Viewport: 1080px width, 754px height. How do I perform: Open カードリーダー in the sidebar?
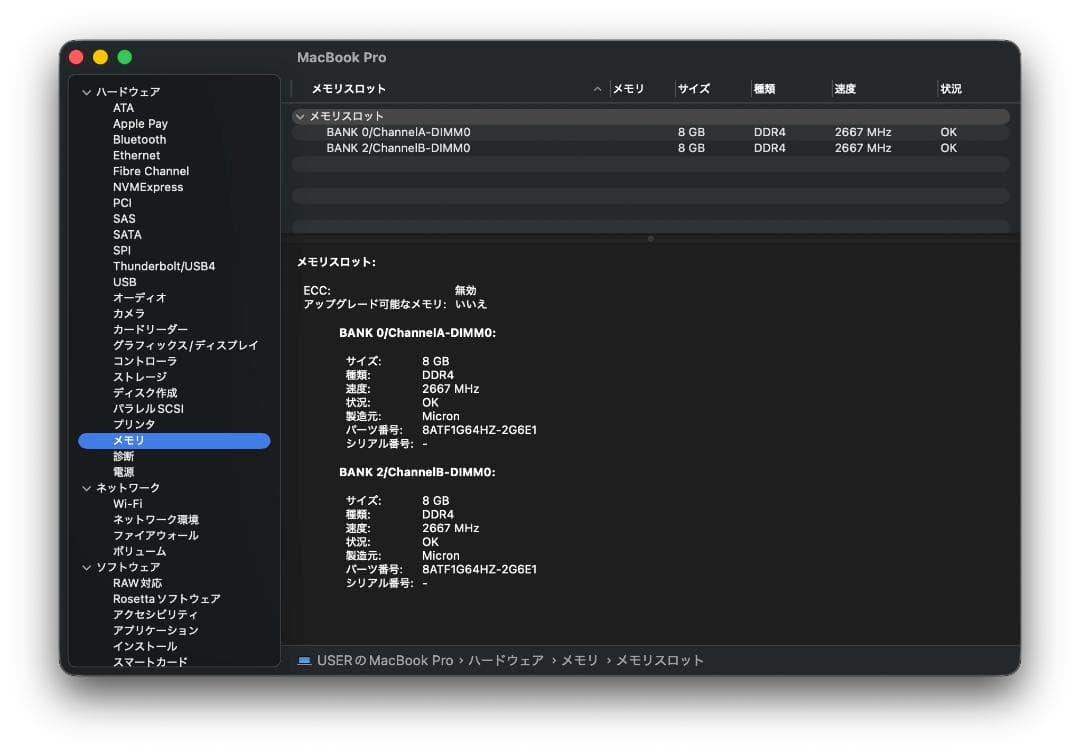coord(150,330)
